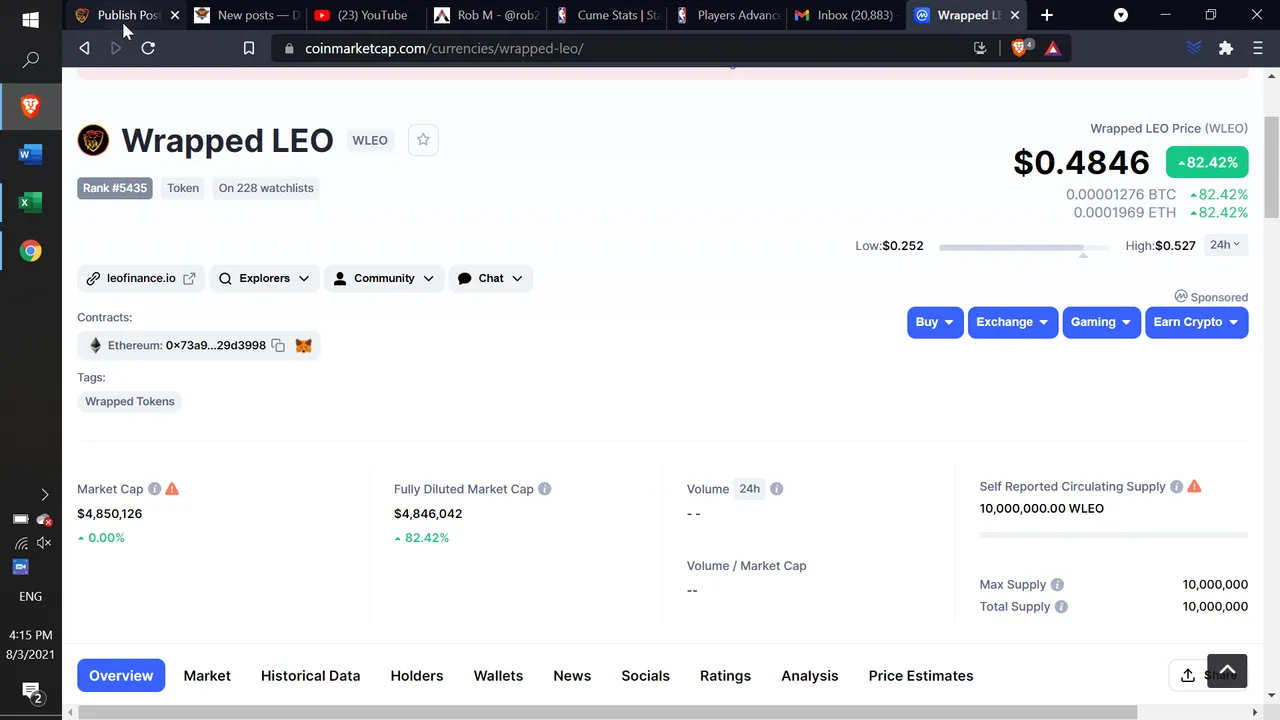1280x720 pixels.
Task: Open the Buy dropdown
Action: 935,322
